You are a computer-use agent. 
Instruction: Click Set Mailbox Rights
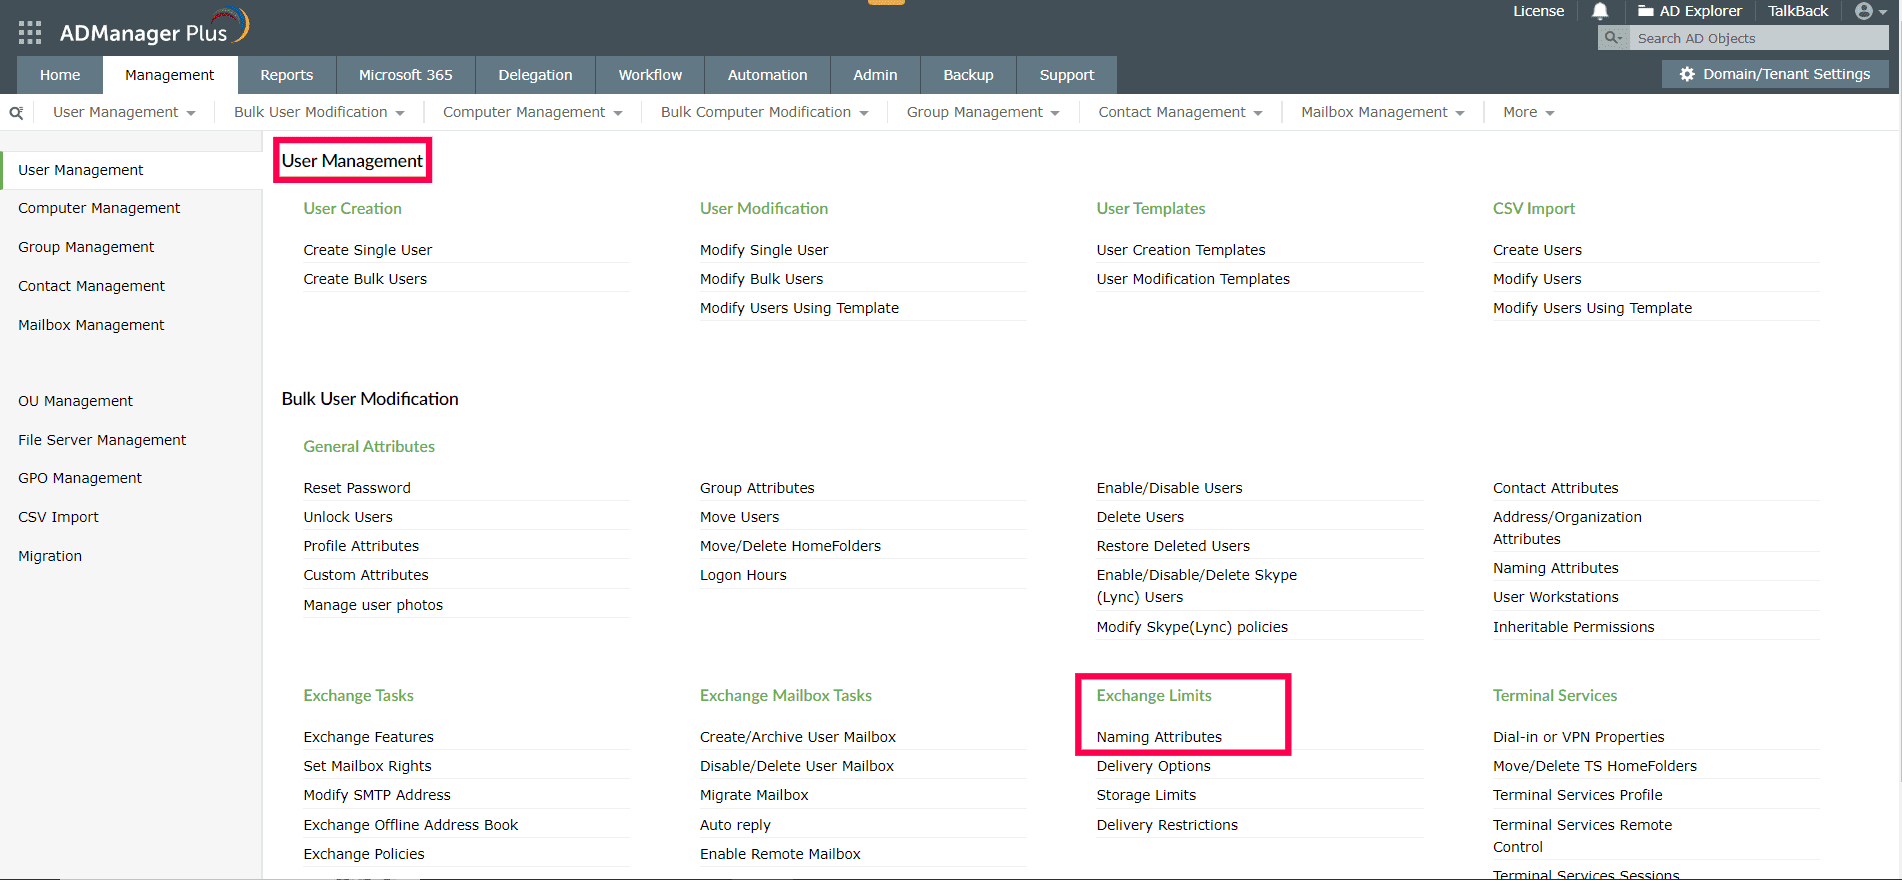367,766
